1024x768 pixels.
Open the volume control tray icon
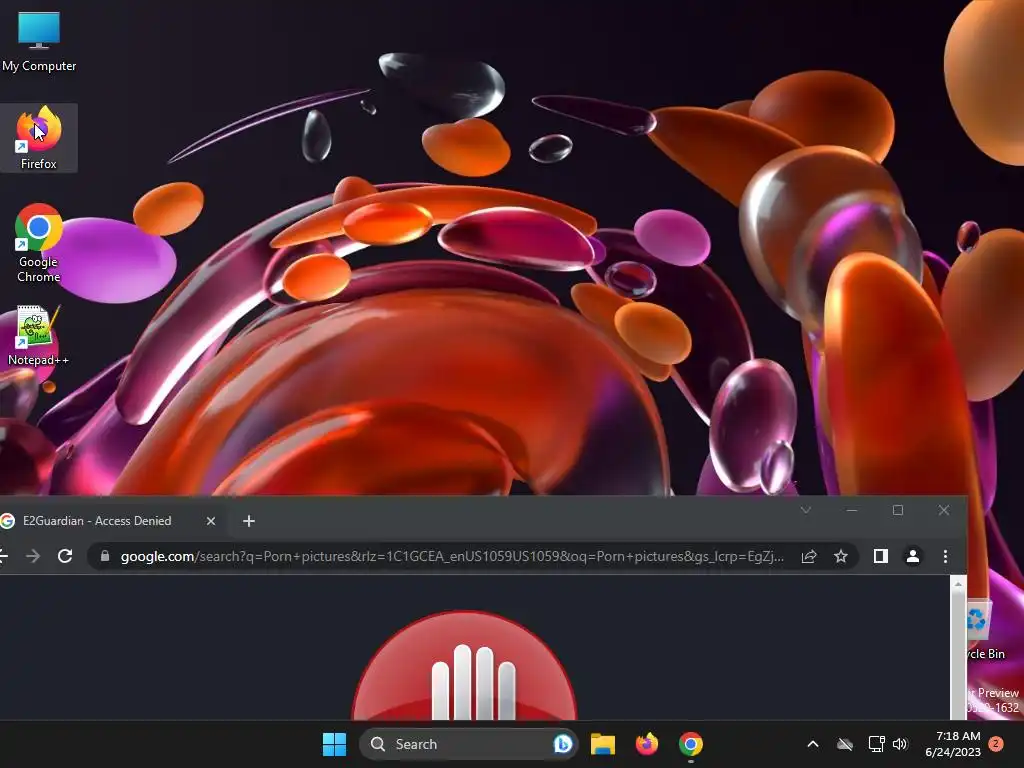click(900, 744)
